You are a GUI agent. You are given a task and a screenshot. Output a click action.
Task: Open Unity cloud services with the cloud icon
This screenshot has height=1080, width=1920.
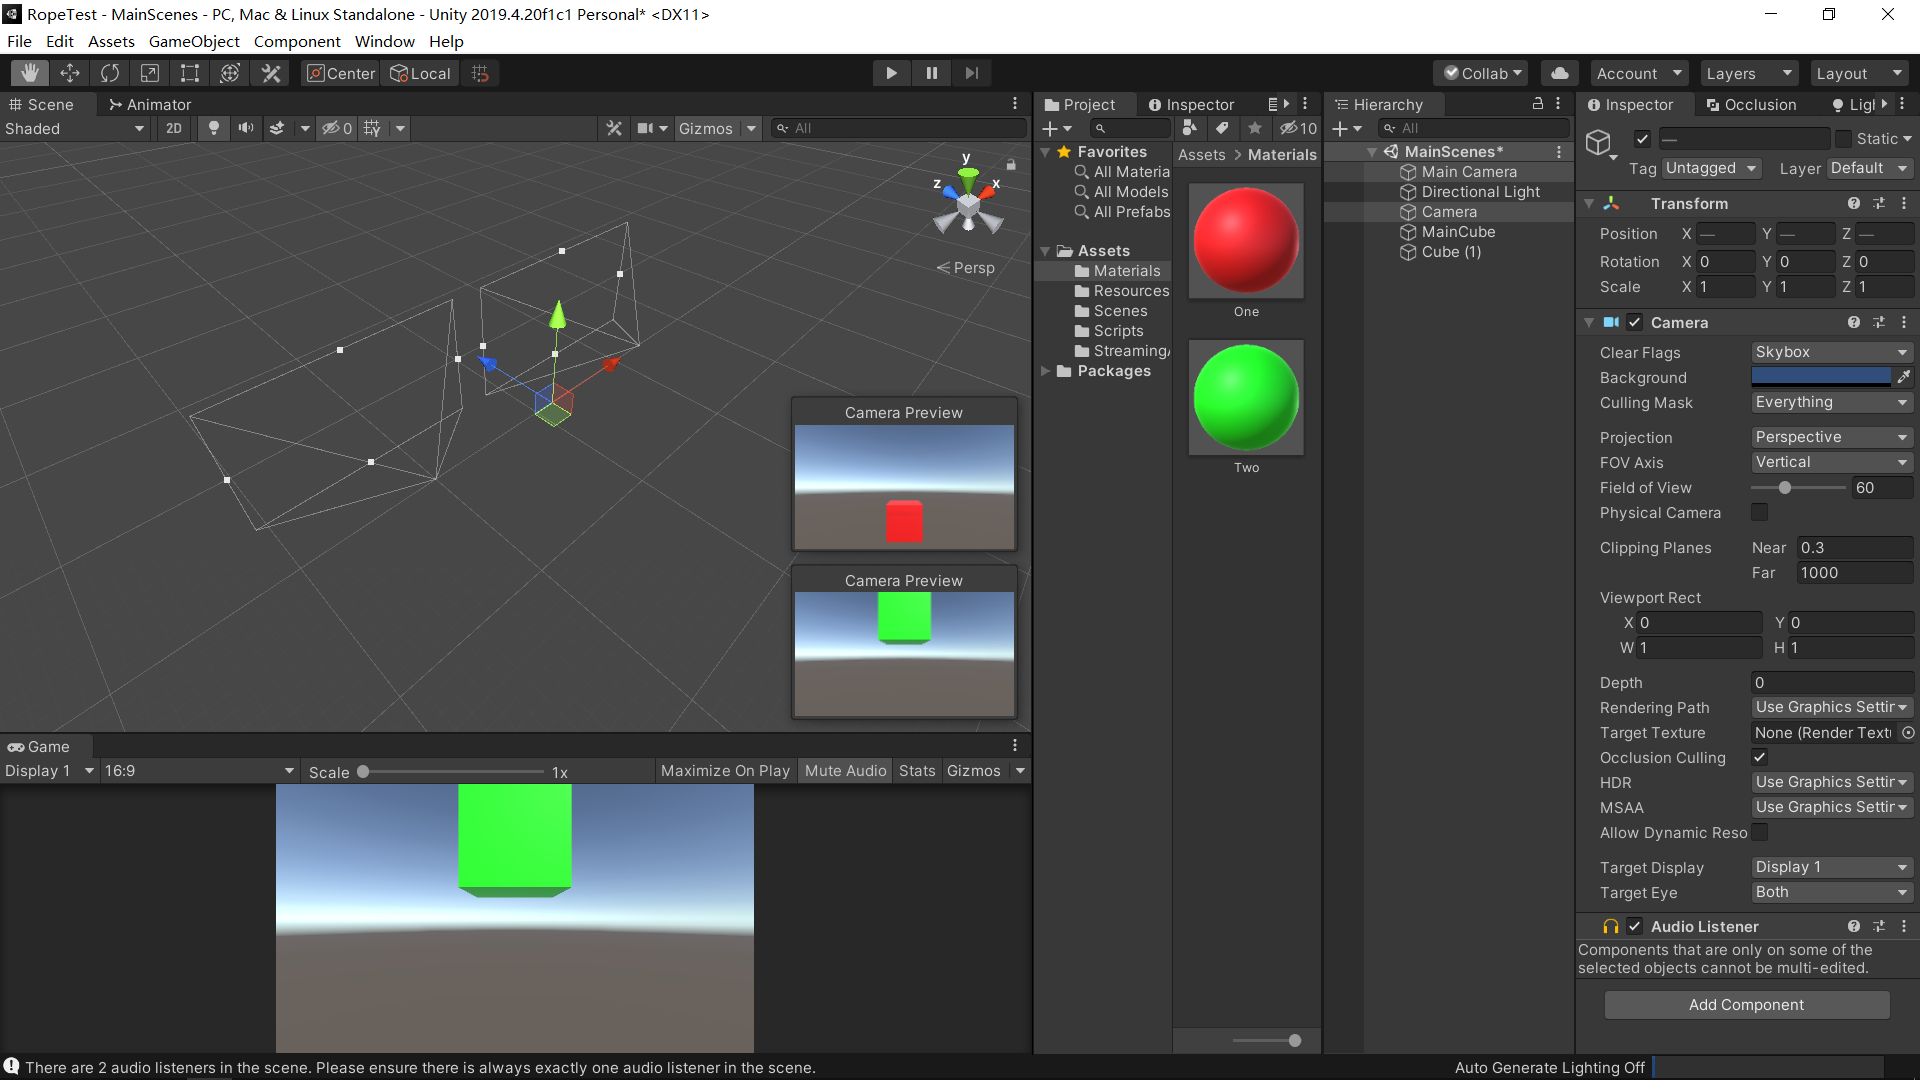1559,72
